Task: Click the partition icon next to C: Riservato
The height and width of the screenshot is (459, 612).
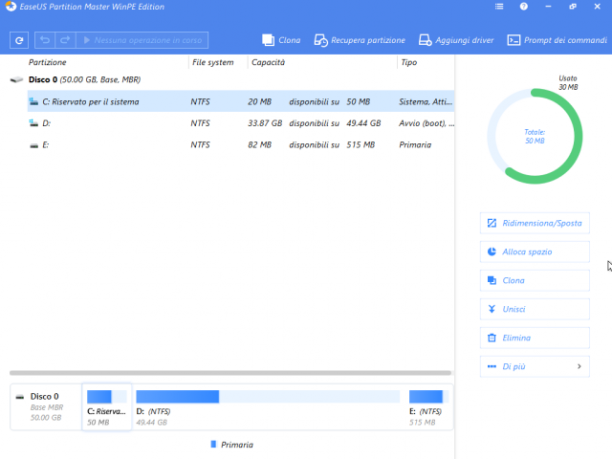Action: (34, 102)
